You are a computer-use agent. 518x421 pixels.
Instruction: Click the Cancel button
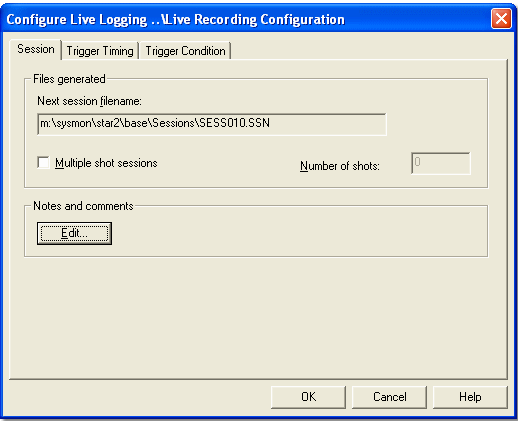(389, 397)
